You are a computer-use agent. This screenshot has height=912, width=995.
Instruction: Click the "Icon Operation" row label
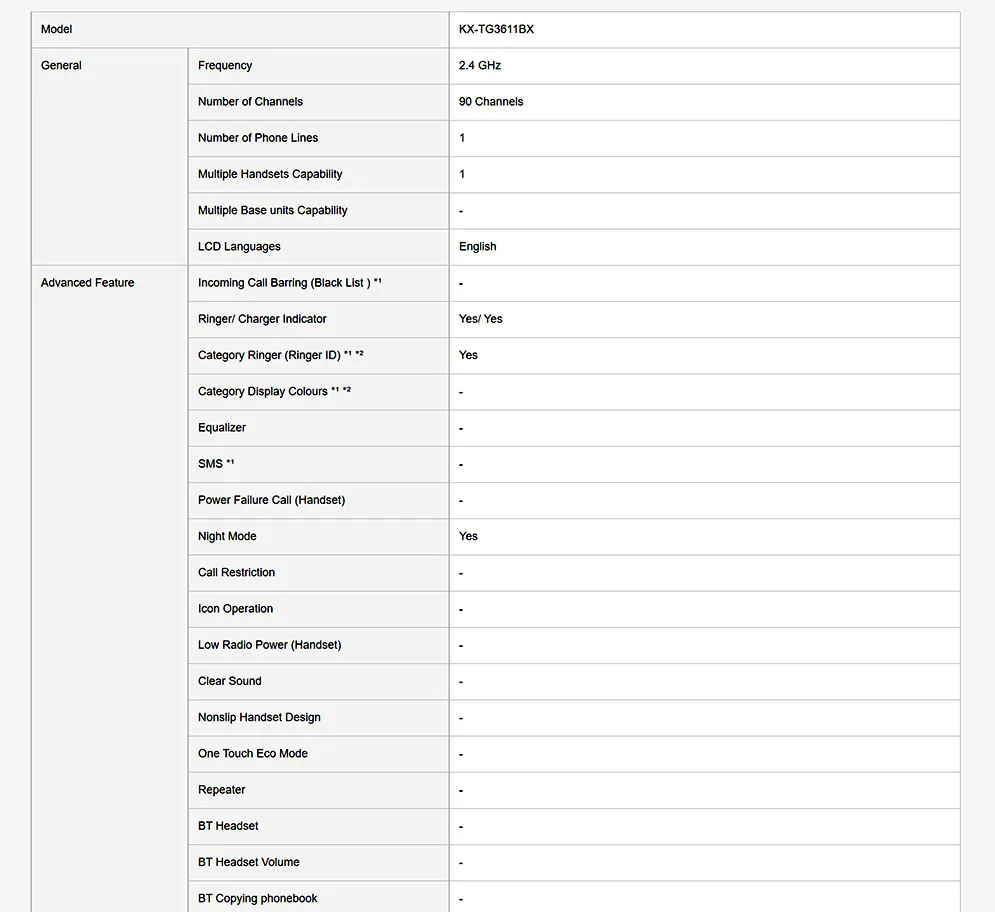coord(235,608)
